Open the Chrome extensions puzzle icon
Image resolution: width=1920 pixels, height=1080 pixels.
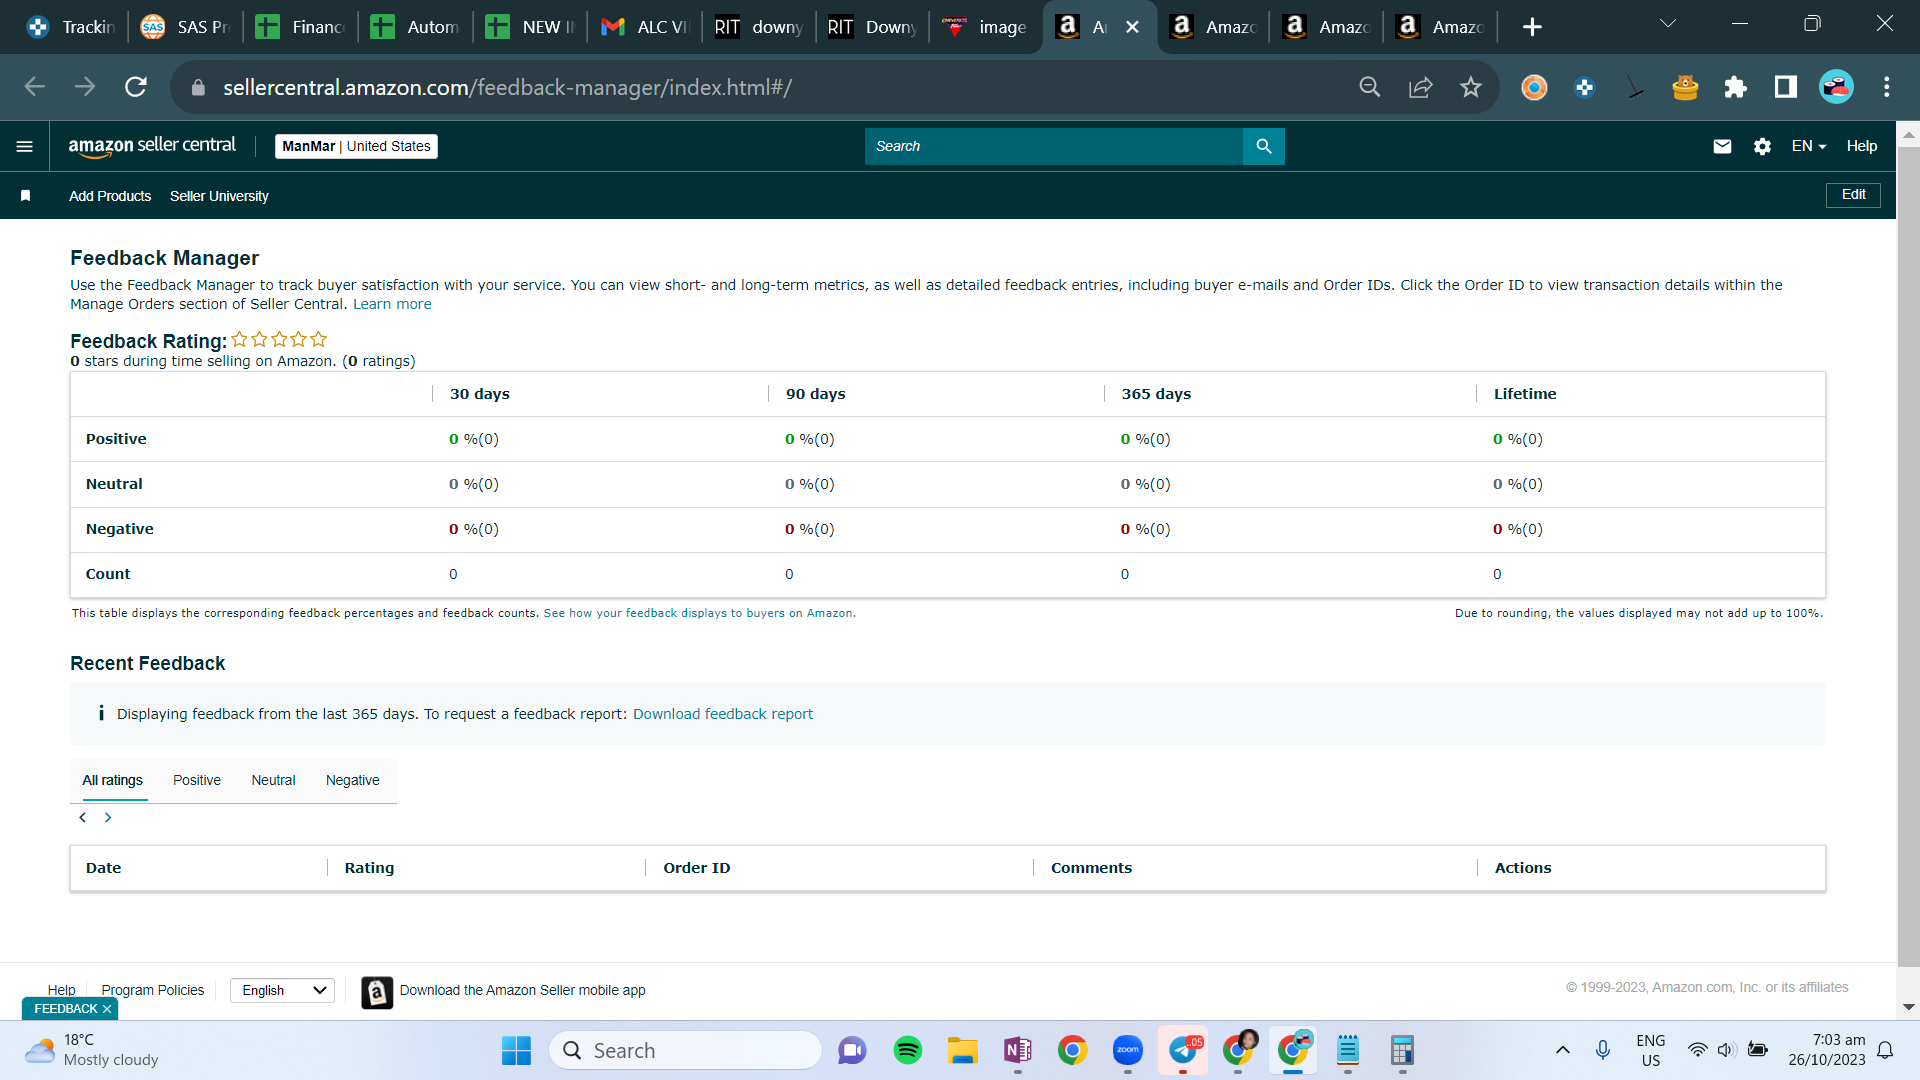[1735, 87]
